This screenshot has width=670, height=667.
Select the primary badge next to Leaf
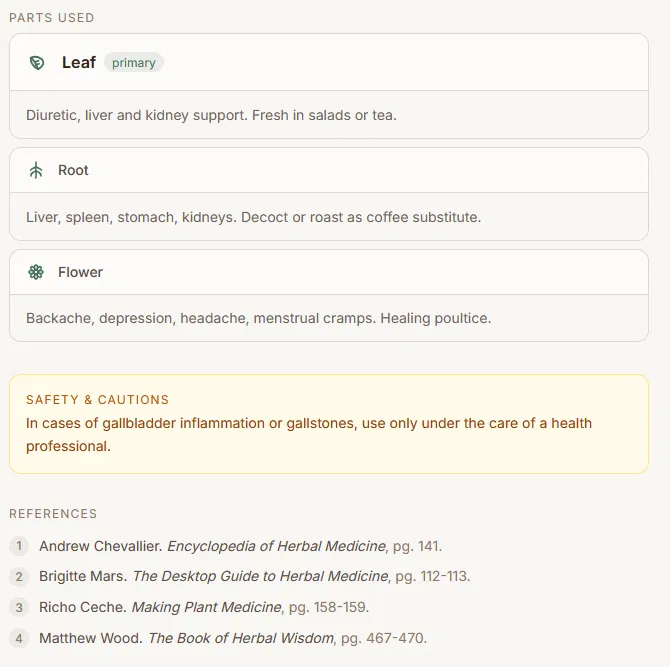pyautogui.click(x=134, y=63)
